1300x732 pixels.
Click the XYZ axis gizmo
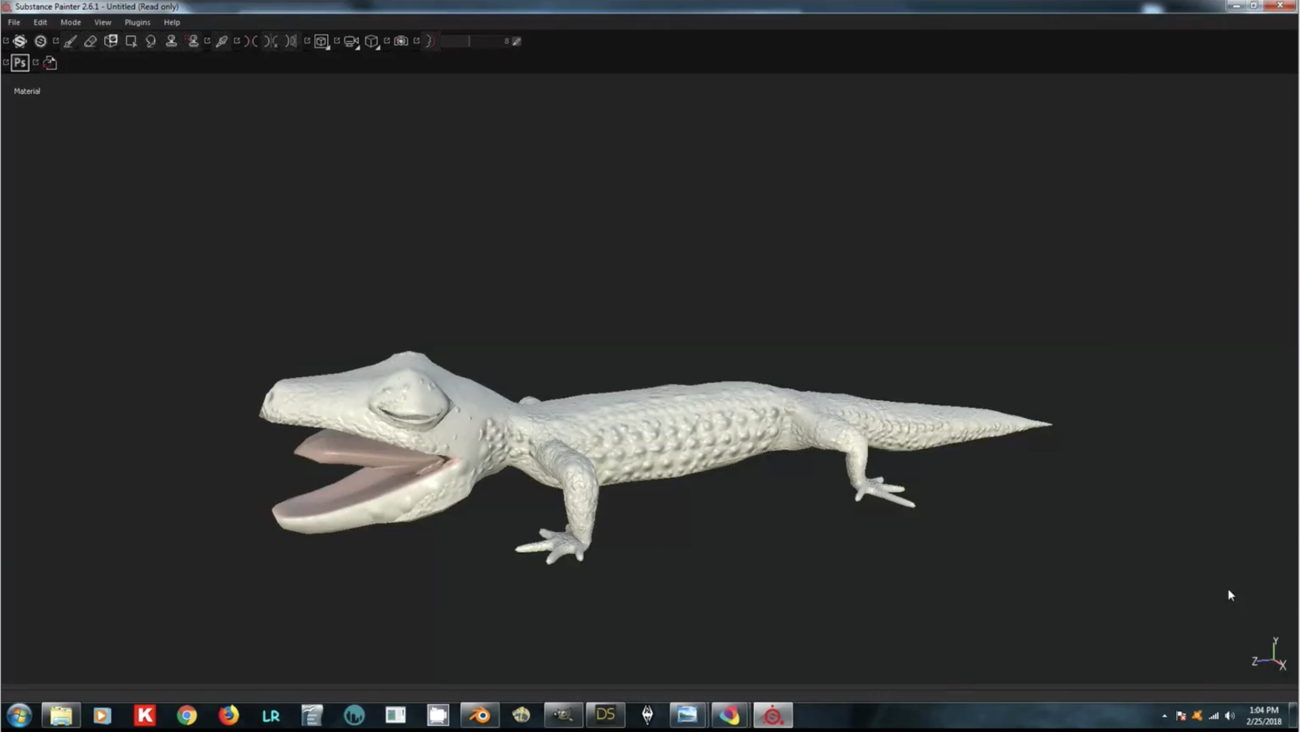(x=1270, y=655)
